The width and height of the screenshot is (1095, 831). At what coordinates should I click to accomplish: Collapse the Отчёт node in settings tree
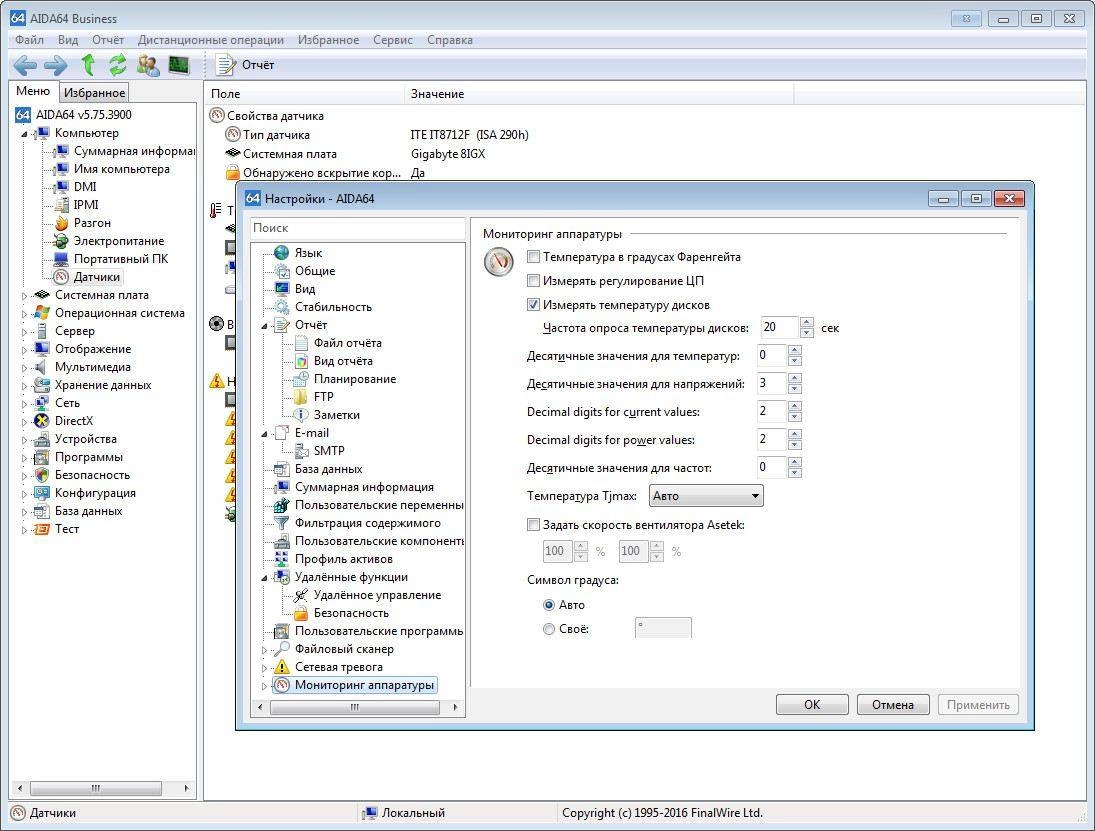(265, 325)
